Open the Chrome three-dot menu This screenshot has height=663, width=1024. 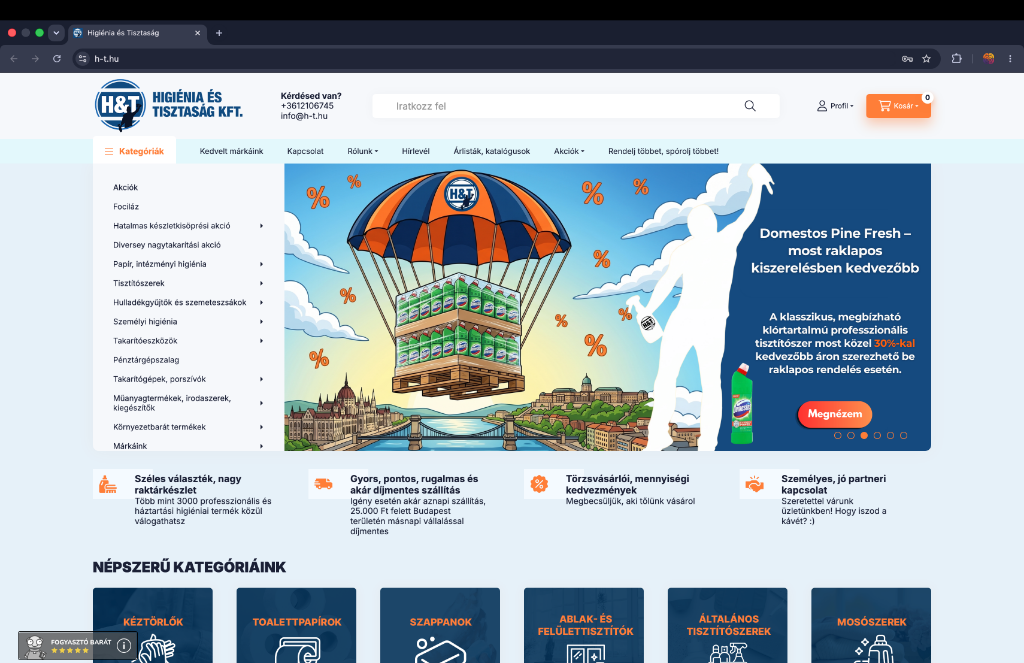1010,59
